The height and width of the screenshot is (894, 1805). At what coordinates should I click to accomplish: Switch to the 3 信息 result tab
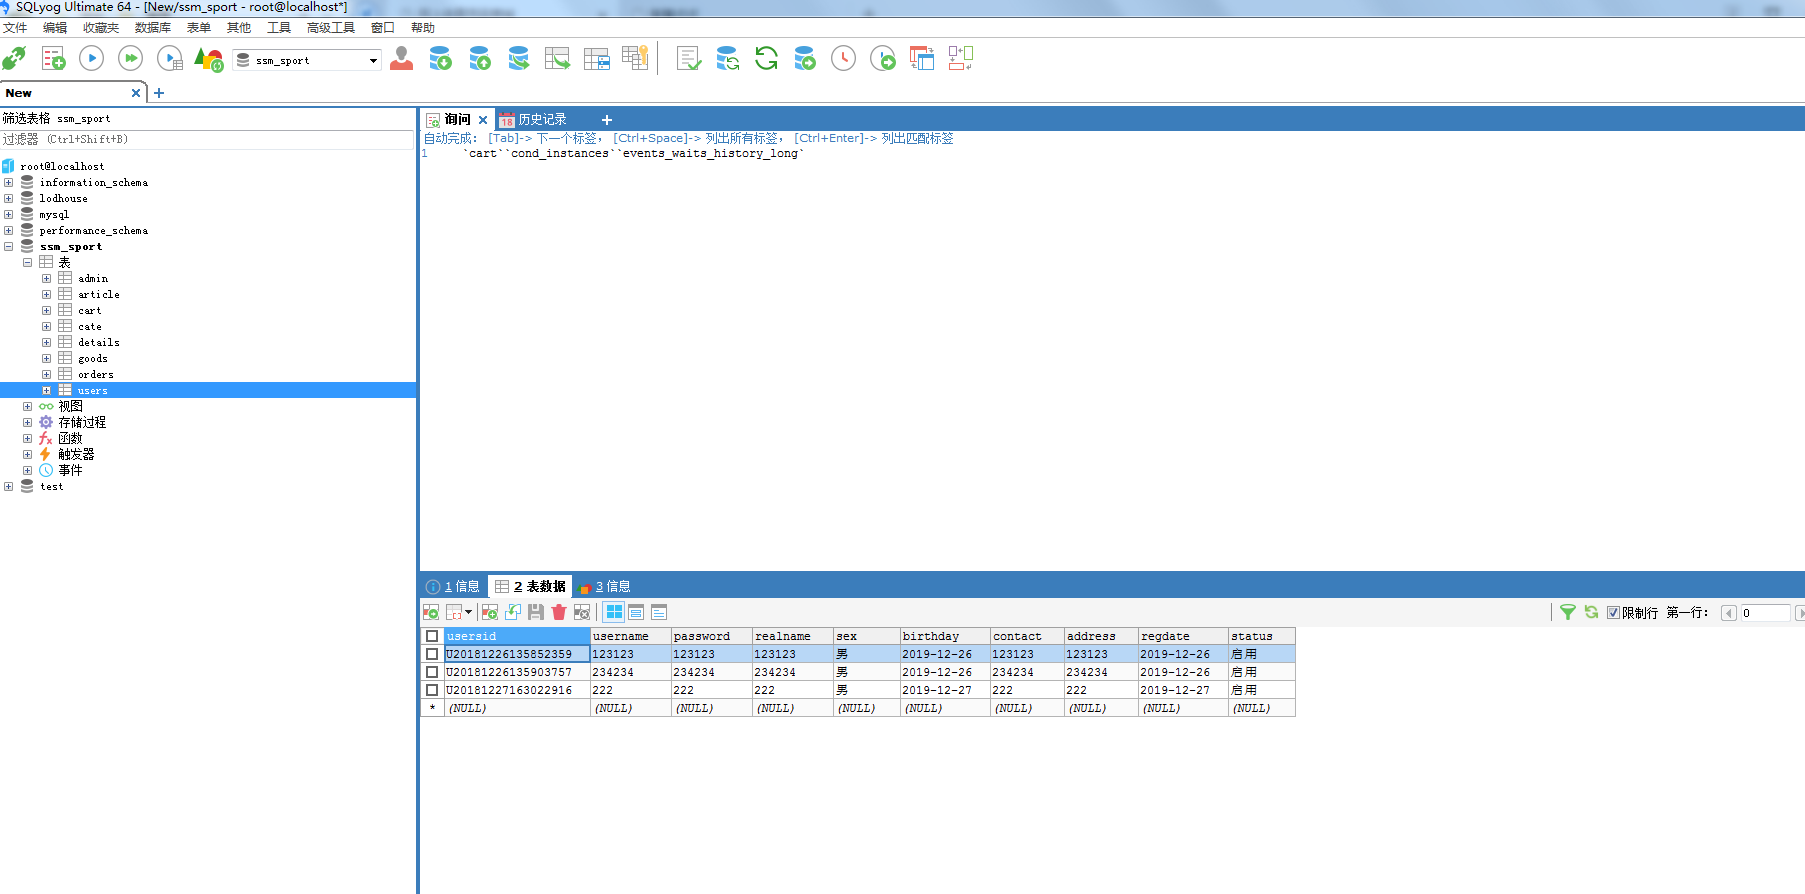605,587
